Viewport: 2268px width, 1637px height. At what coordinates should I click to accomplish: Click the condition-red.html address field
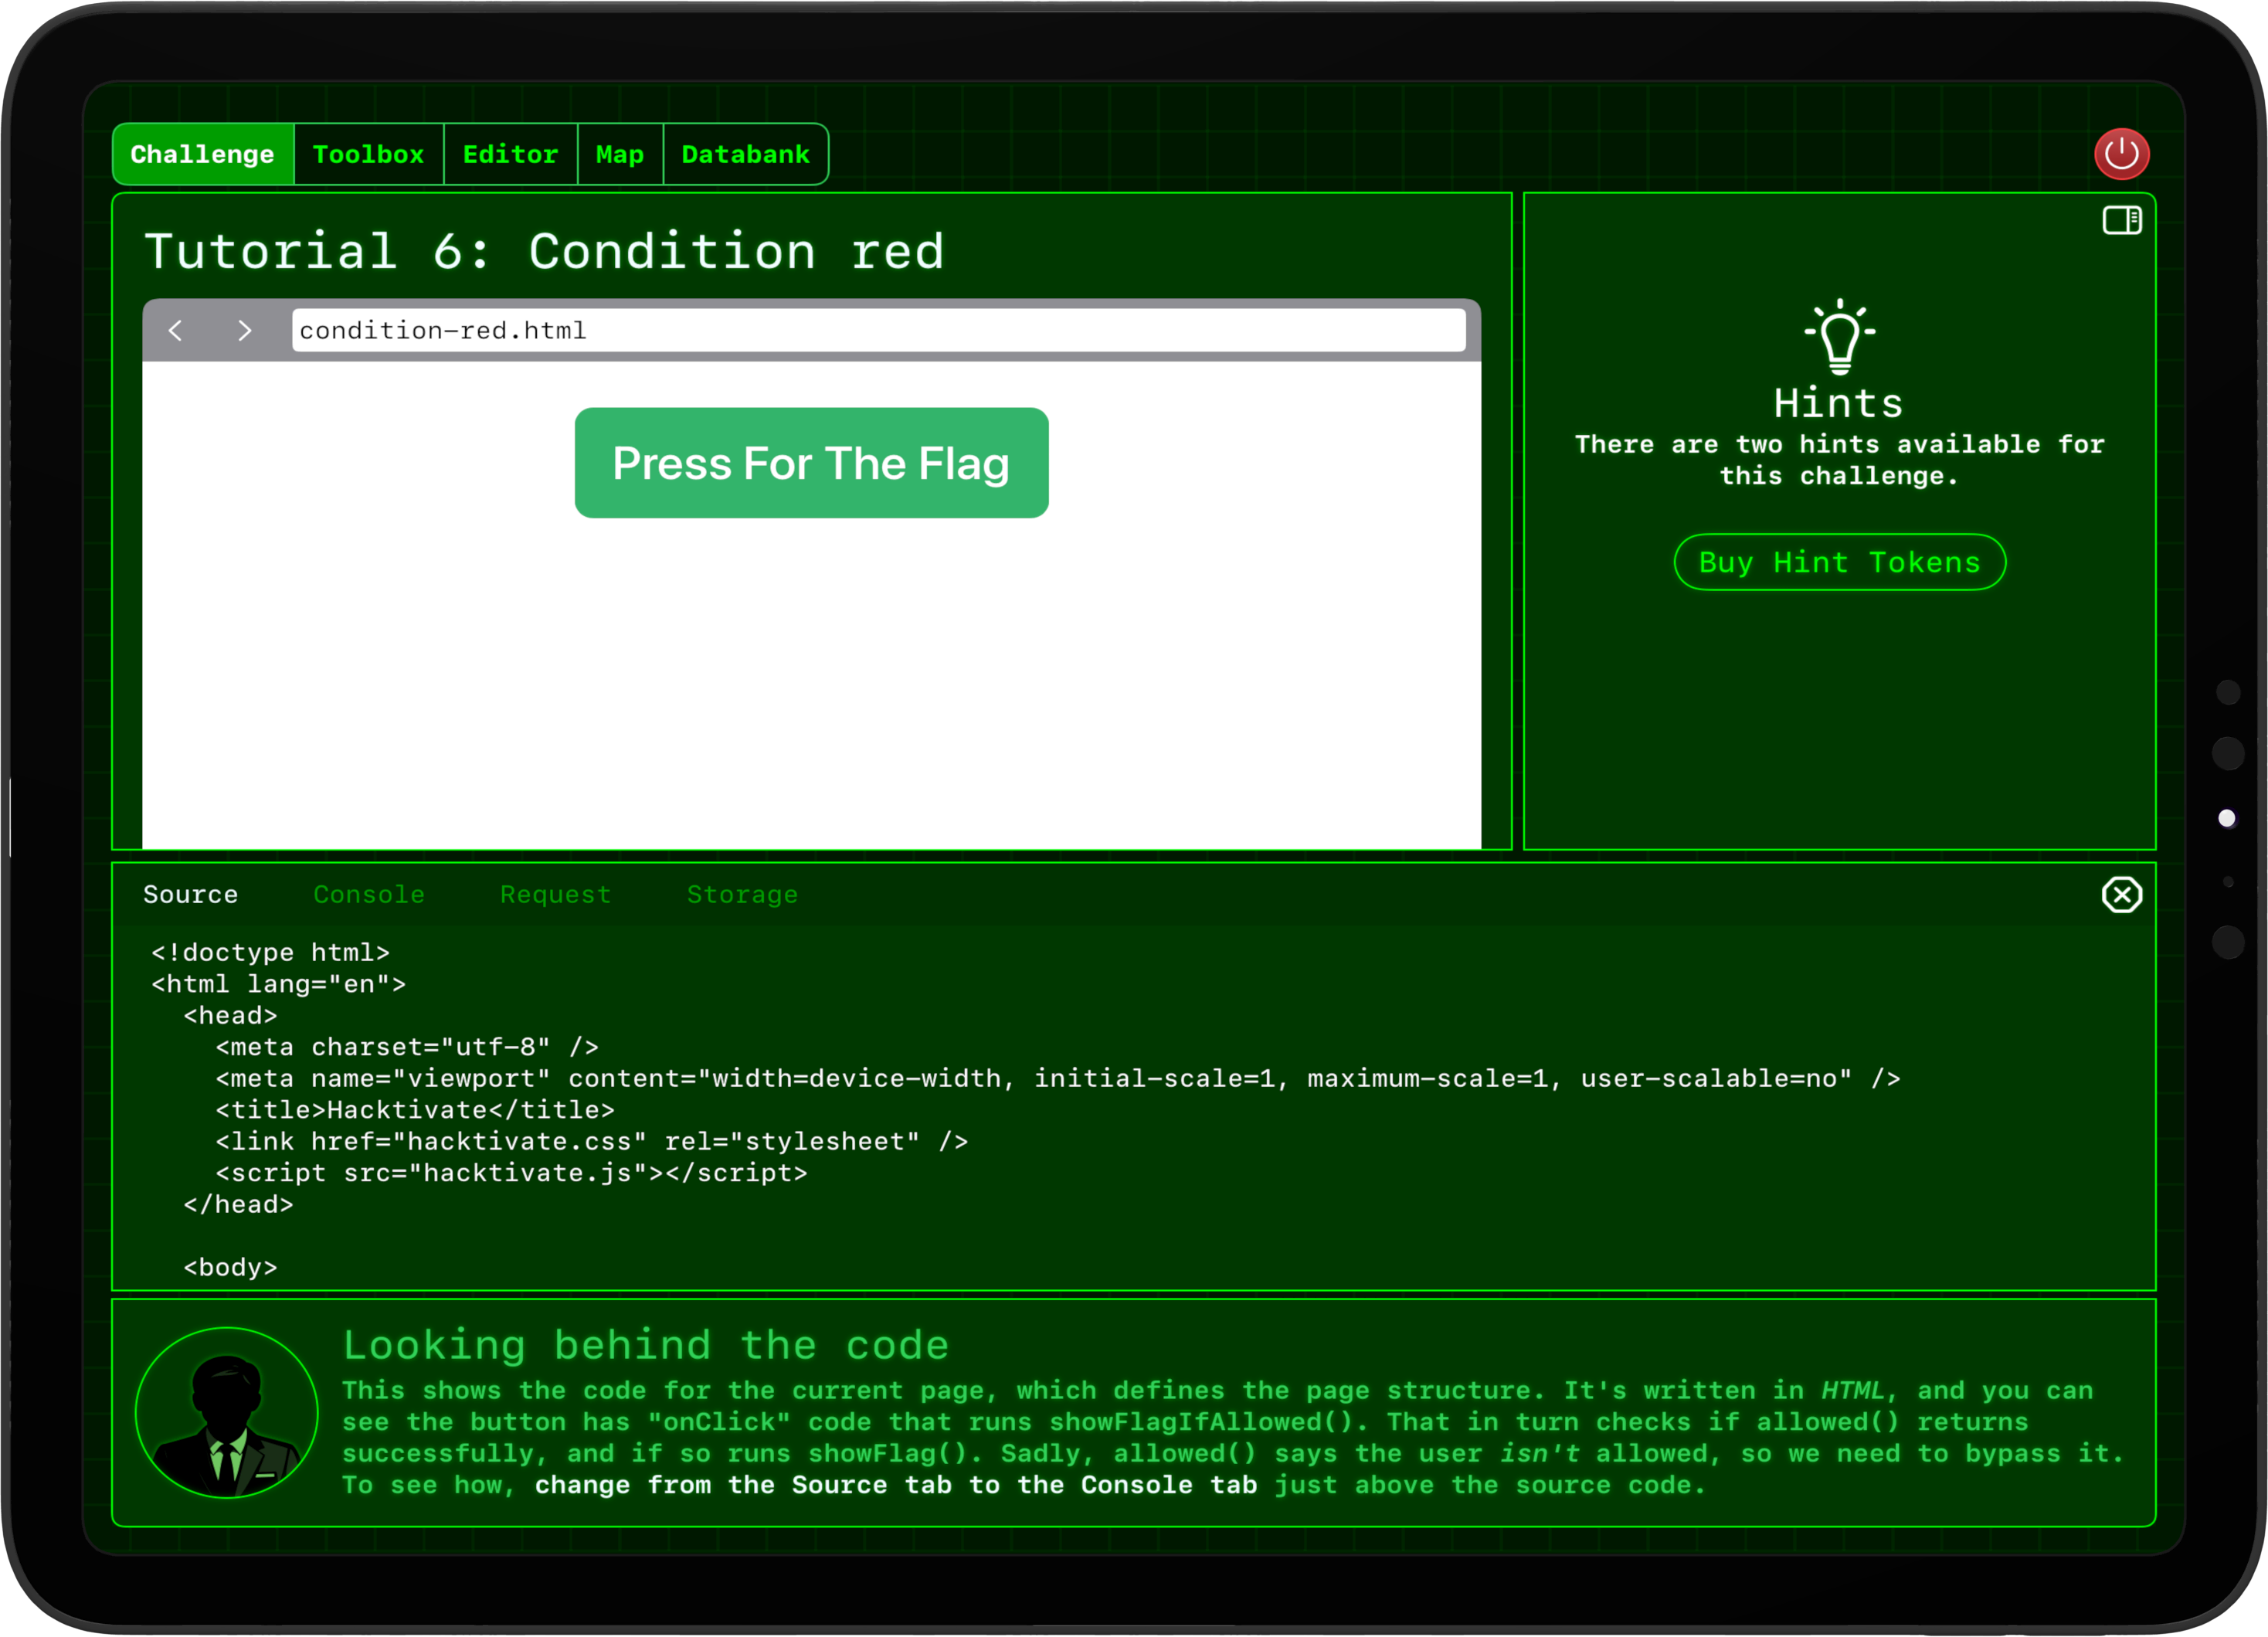pos(878,330)
